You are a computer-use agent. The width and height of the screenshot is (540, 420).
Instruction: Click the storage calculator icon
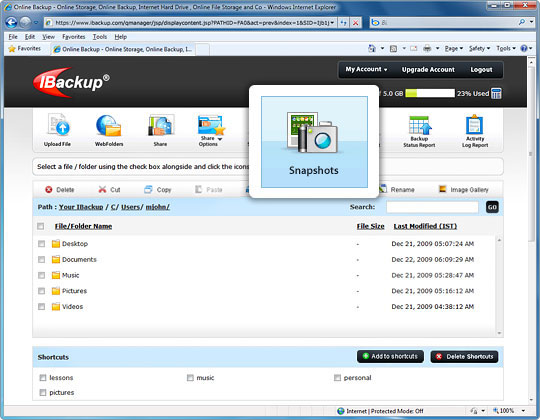tap(496, 93)
